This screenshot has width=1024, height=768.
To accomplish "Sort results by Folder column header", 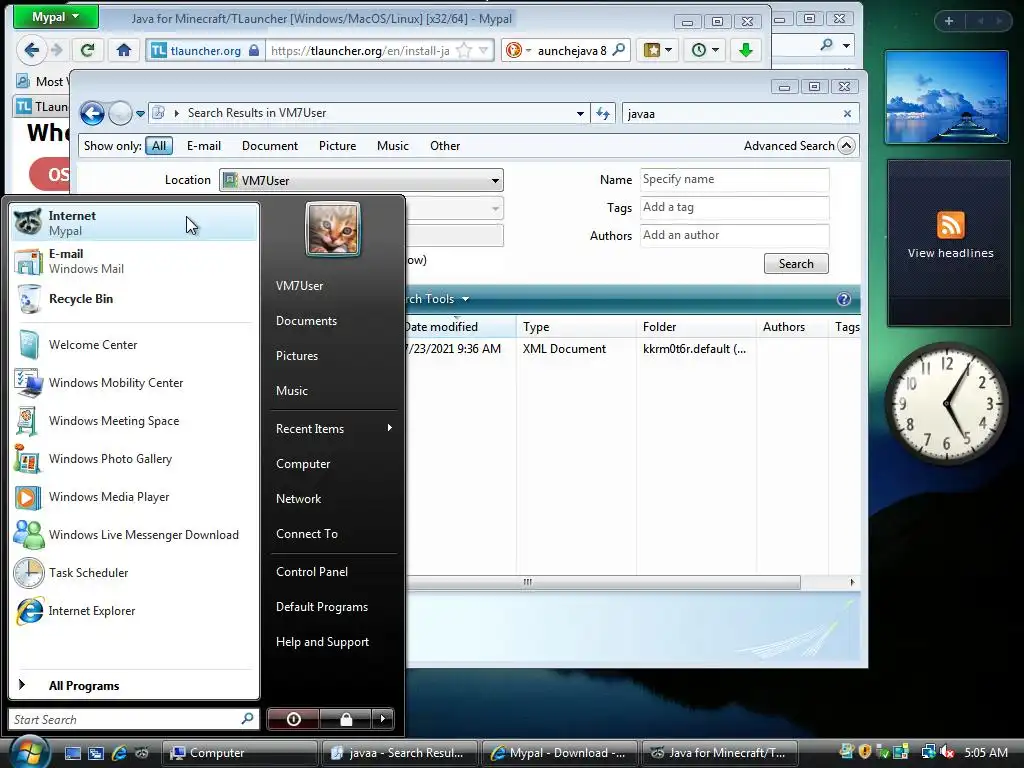I will [696, 327].
